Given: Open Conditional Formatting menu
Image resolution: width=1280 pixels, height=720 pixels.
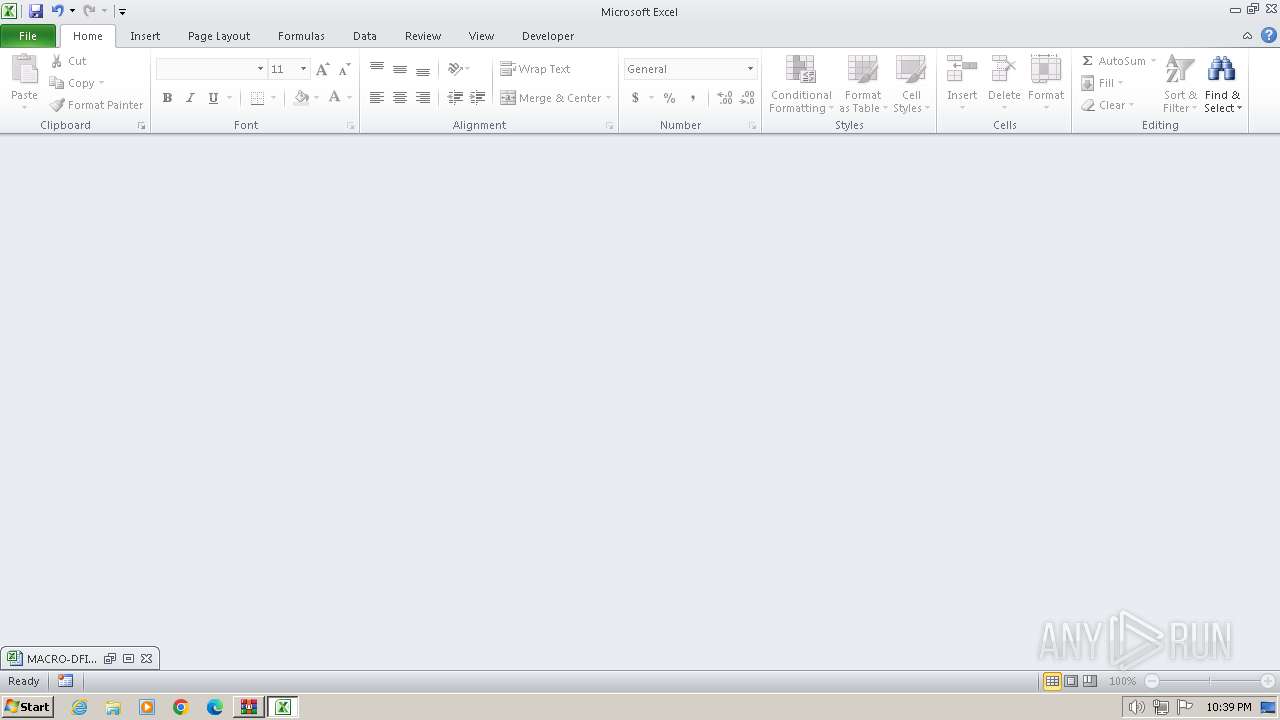Looking at the screenshot, I should (x=801, y=84).
